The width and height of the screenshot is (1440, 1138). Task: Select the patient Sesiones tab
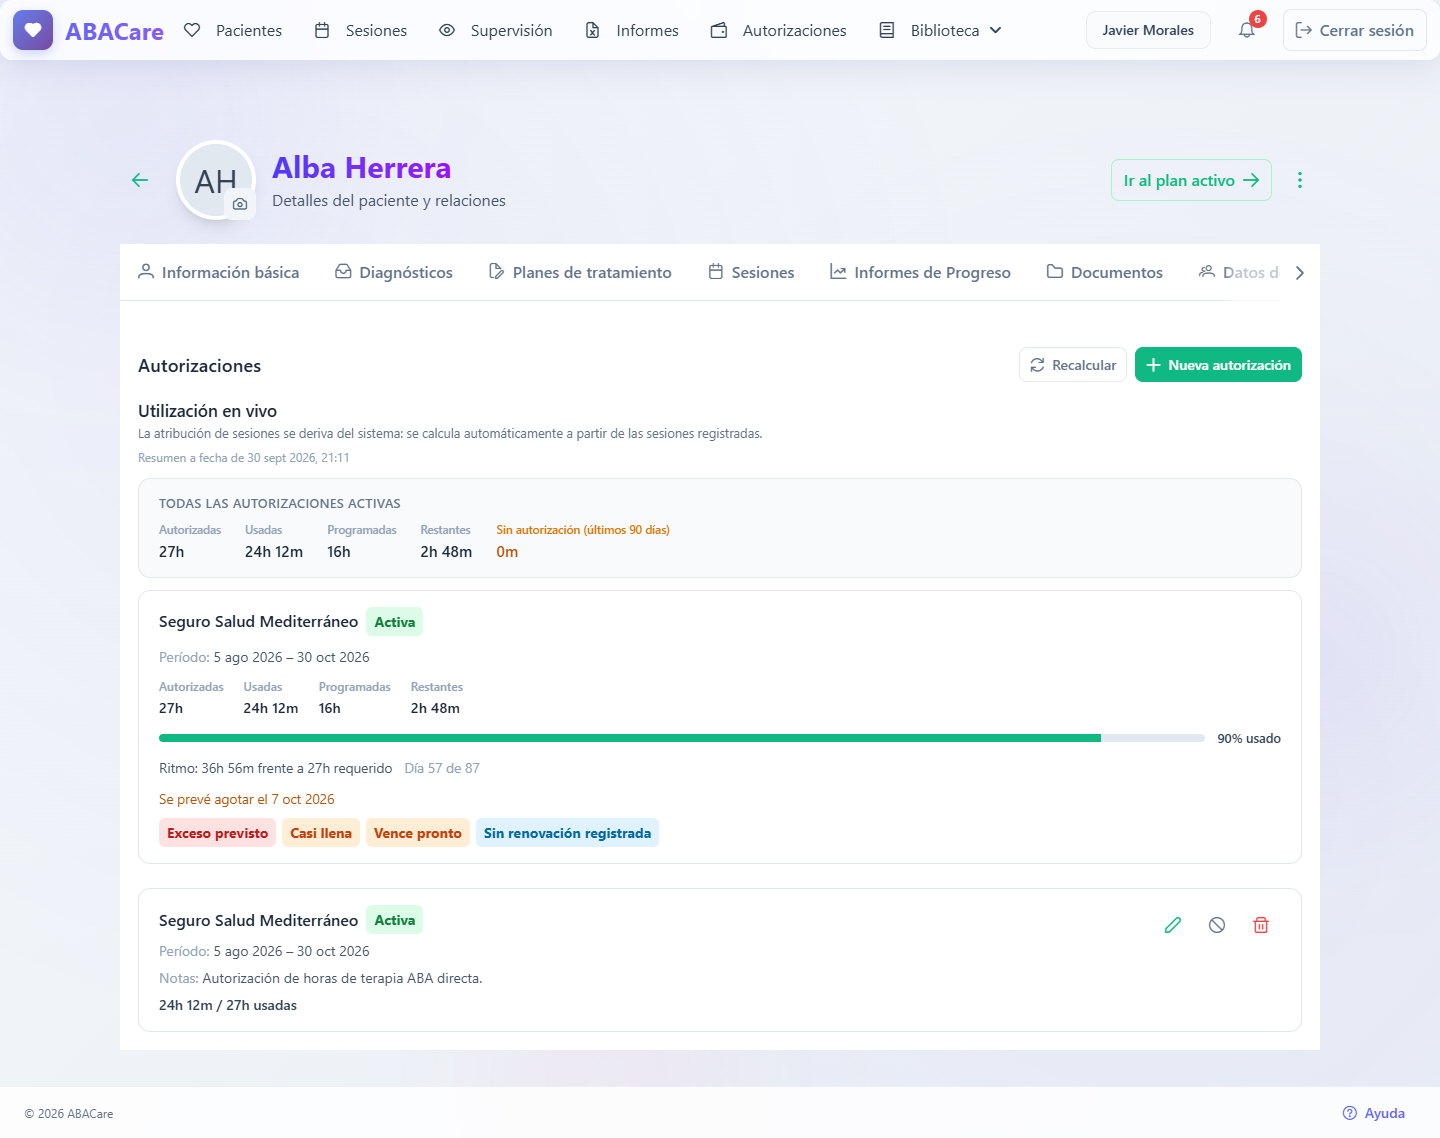(x=751, y=272)
